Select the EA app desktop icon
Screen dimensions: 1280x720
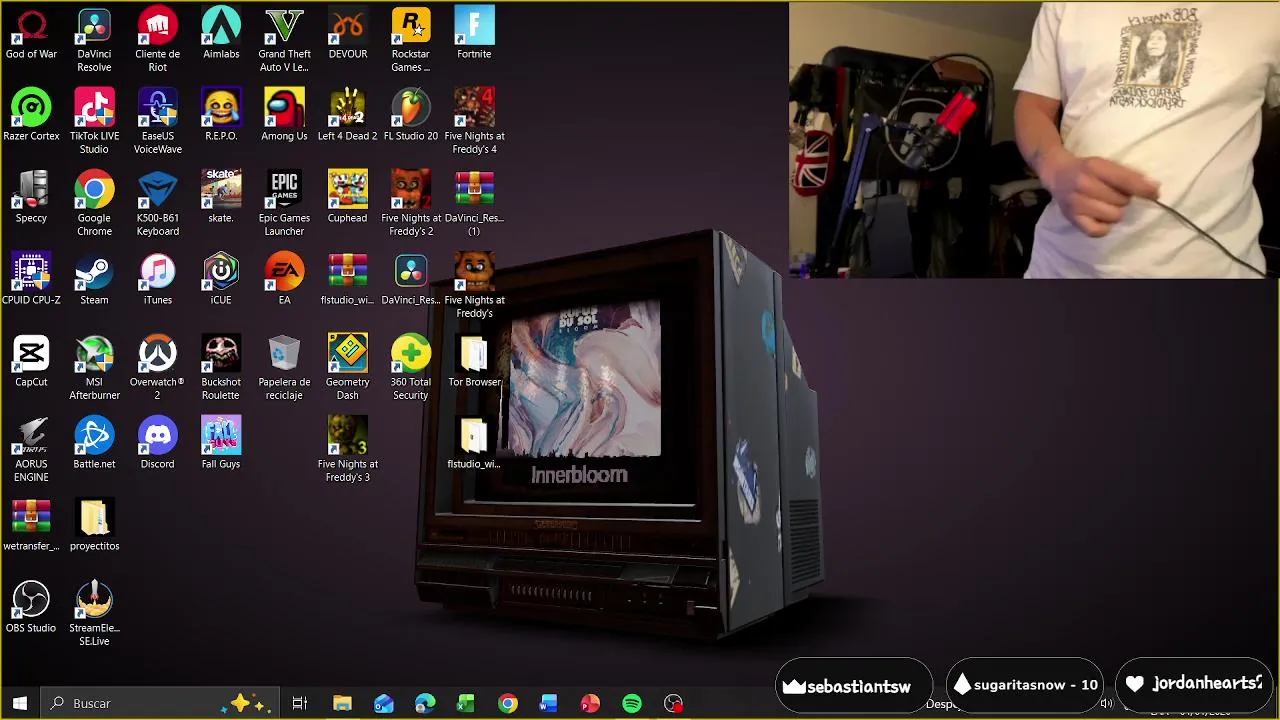coord(284,280)
